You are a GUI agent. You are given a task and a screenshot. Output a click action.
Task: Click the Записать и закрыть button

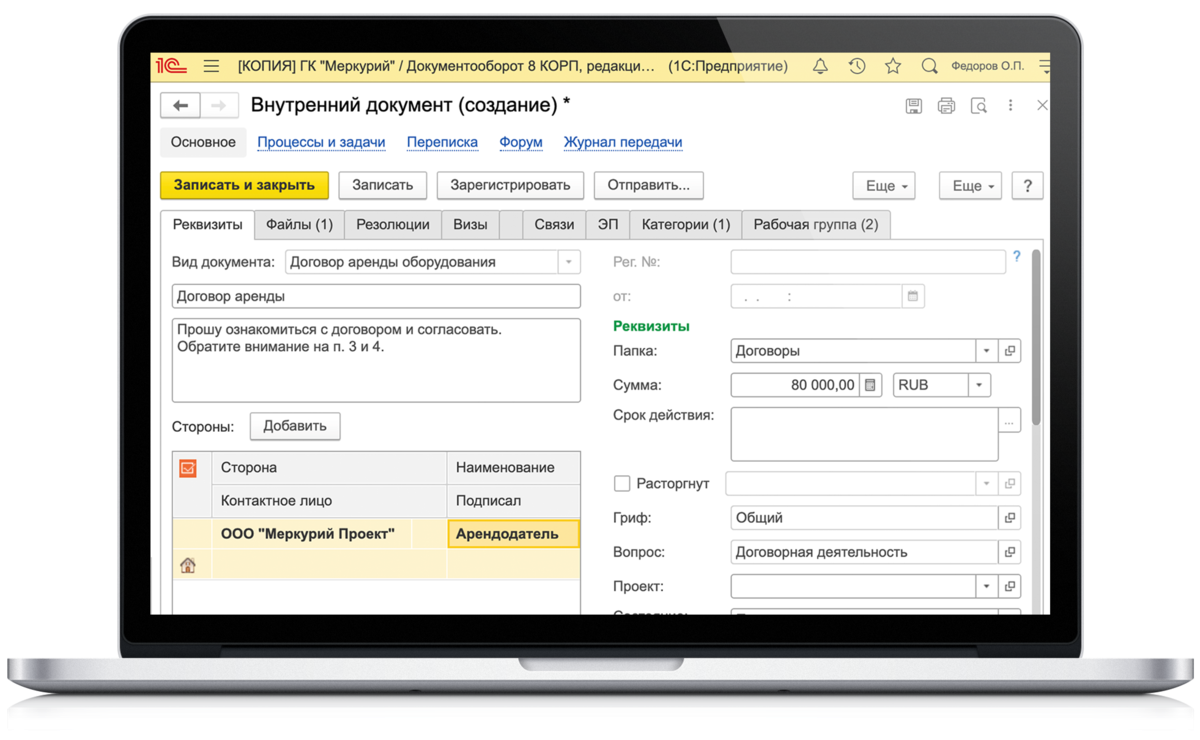point(244,185)
